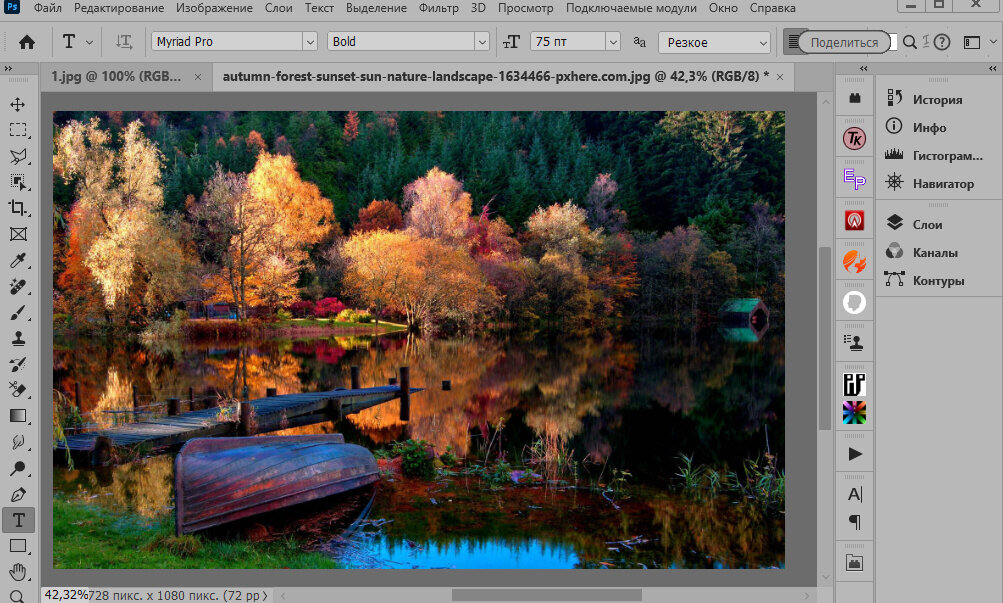Screen dimensions: 1003x603
Task: Open the История panel
Action: tap(938, 99)
